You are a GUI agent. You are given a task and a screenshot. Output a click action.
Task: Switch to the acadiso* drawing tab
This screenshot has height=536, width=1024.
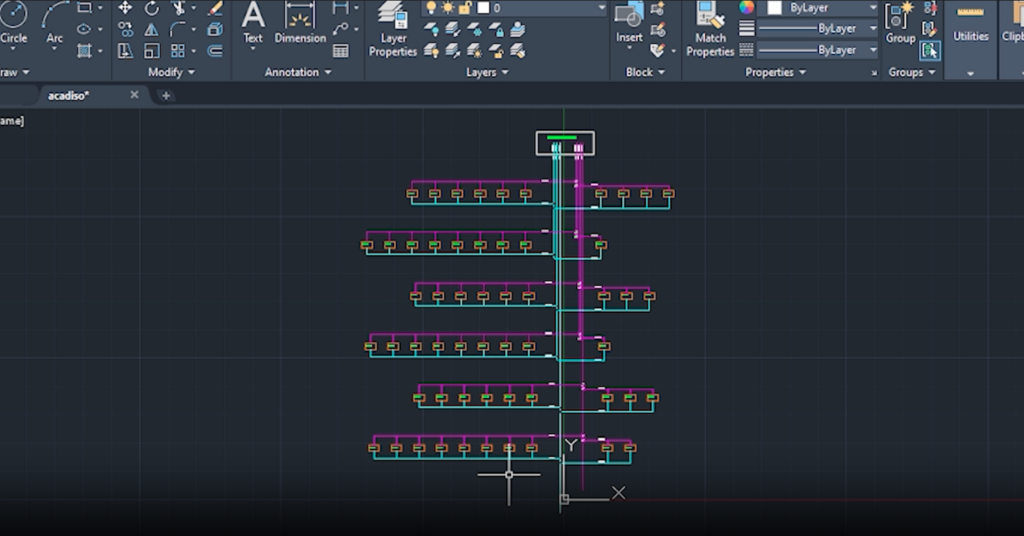point(69,95)
